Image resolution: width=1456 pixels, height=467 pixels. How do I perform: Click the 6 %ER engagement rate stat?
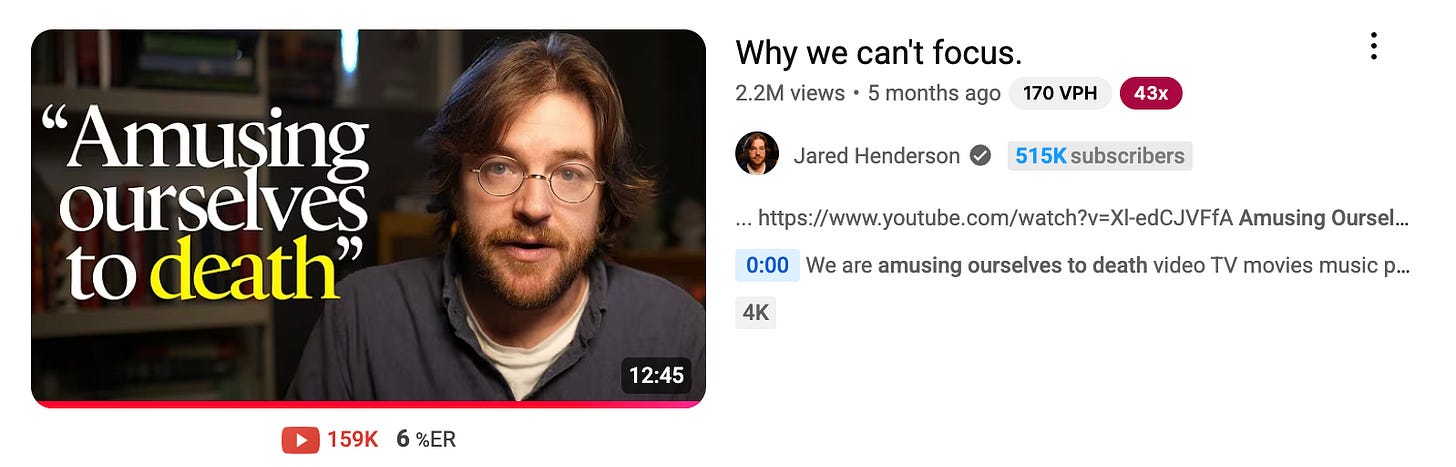pyautogui.click(x=426, y=439)
